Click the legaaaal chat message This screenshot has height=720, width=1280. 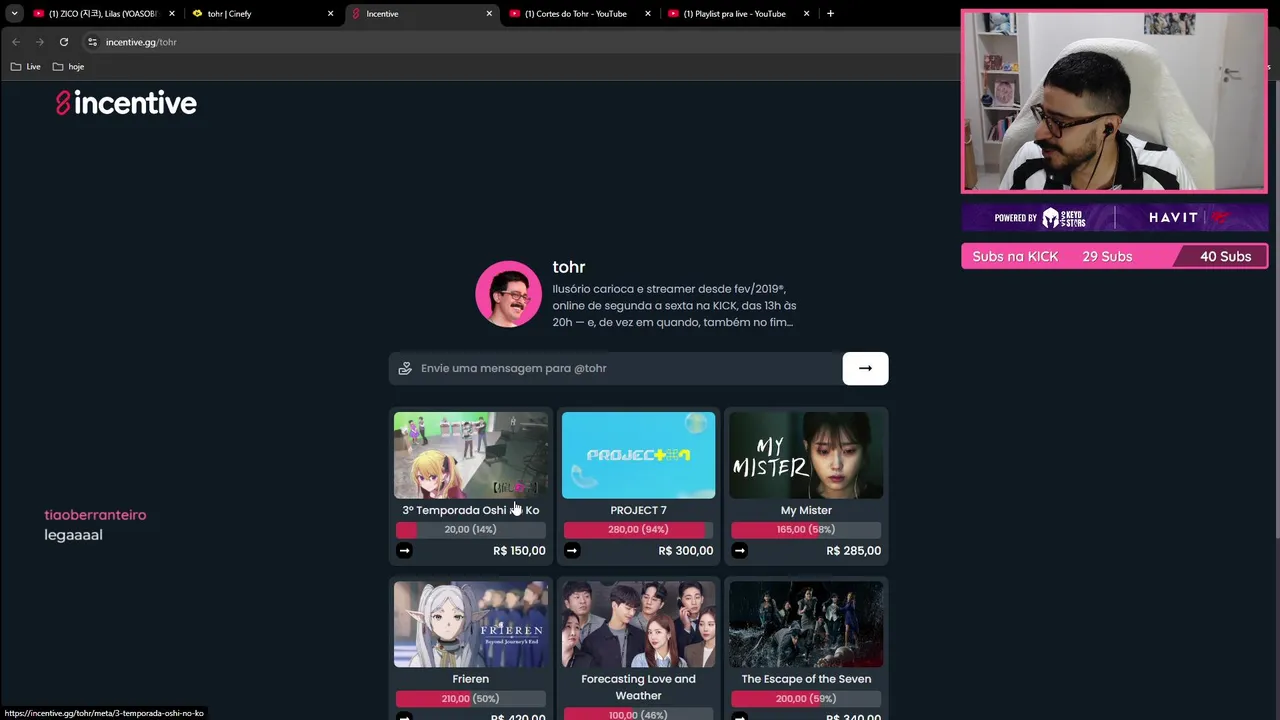[x=73, y=535]
